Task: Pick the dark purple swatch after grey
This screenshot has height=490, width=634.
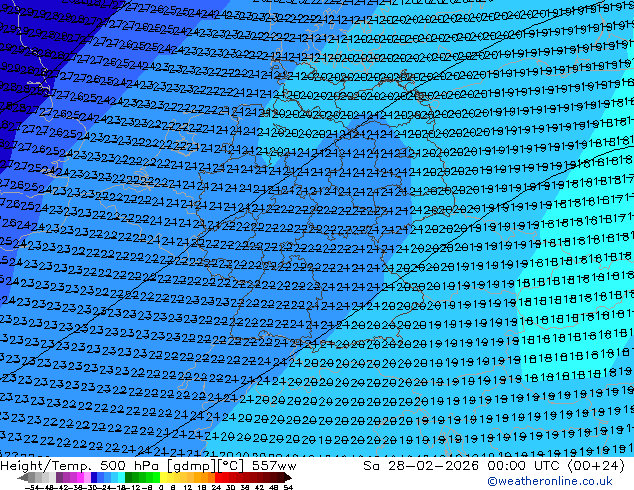Action: point(59,477)
